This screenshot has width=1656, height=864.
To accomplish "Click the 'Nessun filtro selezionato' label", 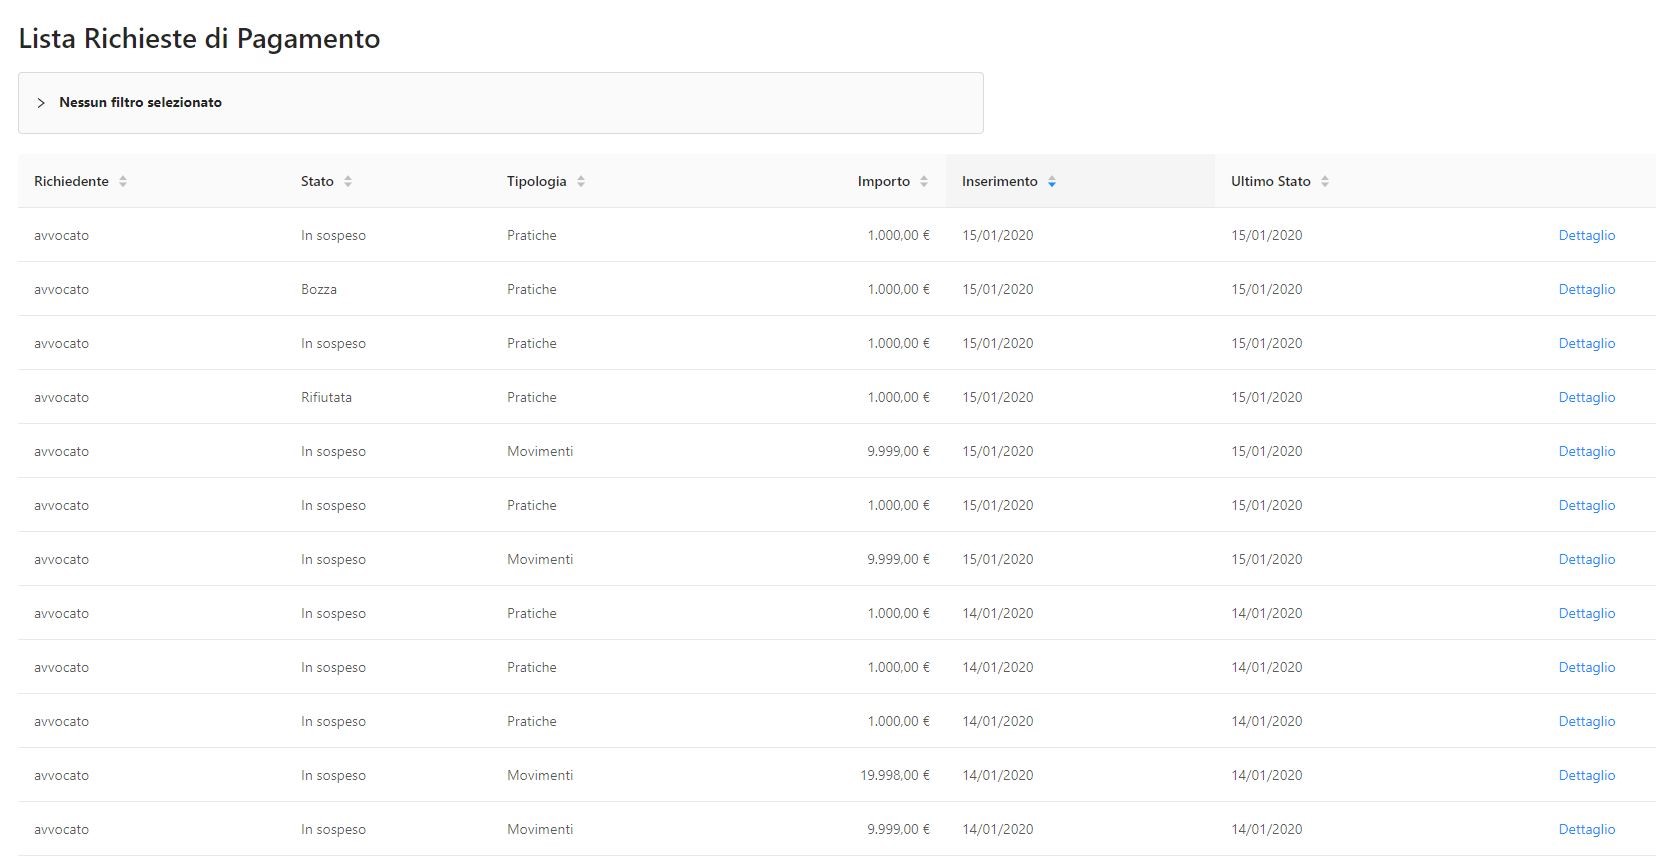I will (x=140, y=102).
